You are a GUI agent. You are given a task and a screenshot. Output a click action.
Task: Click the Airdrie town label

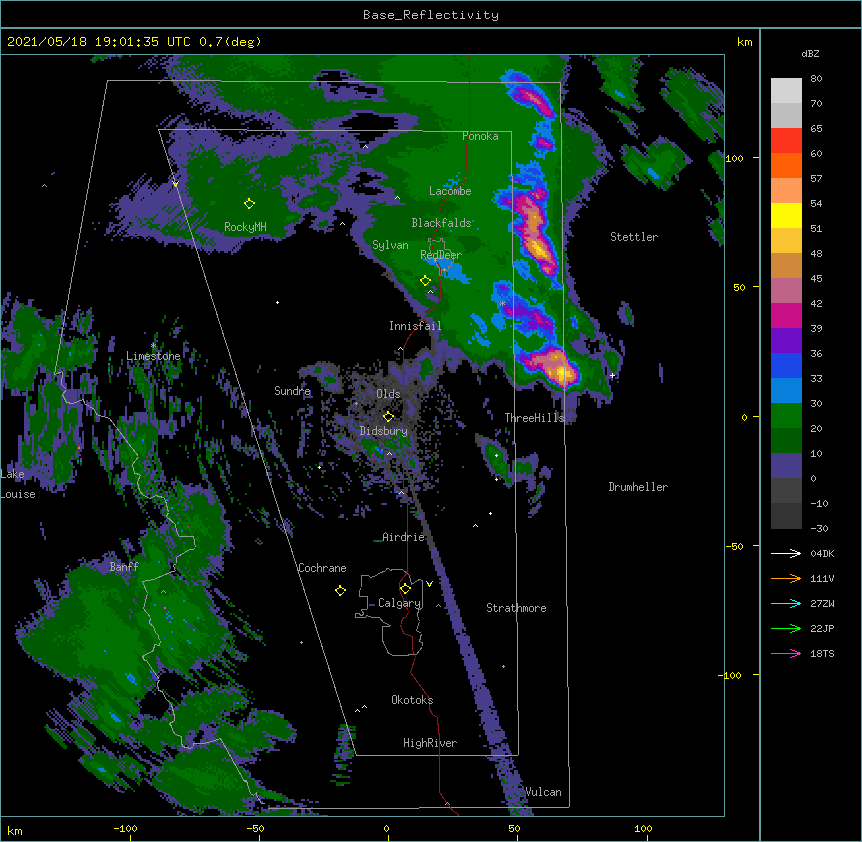404,537
